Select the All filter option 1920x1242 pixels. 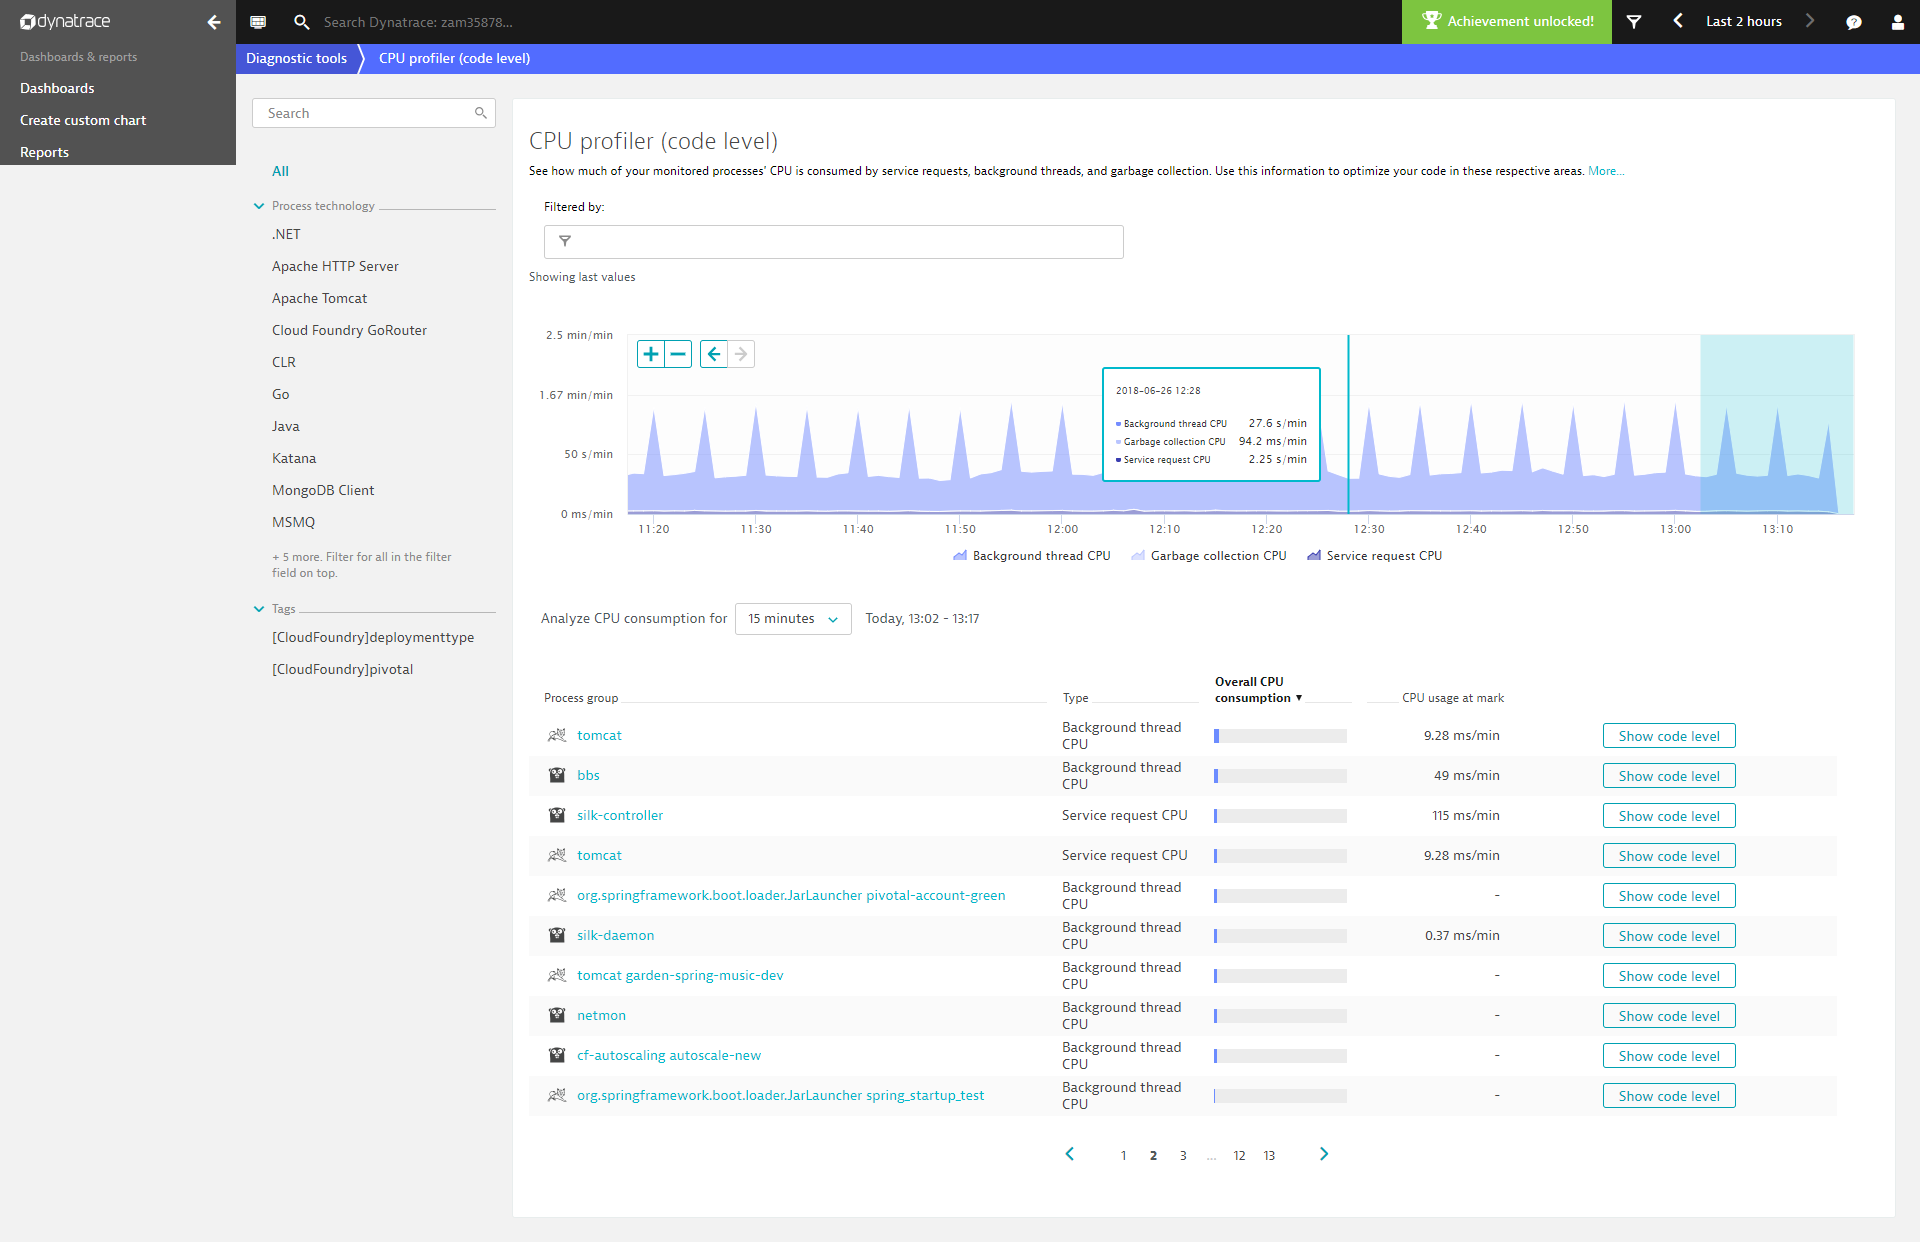[x=280, y=171]
